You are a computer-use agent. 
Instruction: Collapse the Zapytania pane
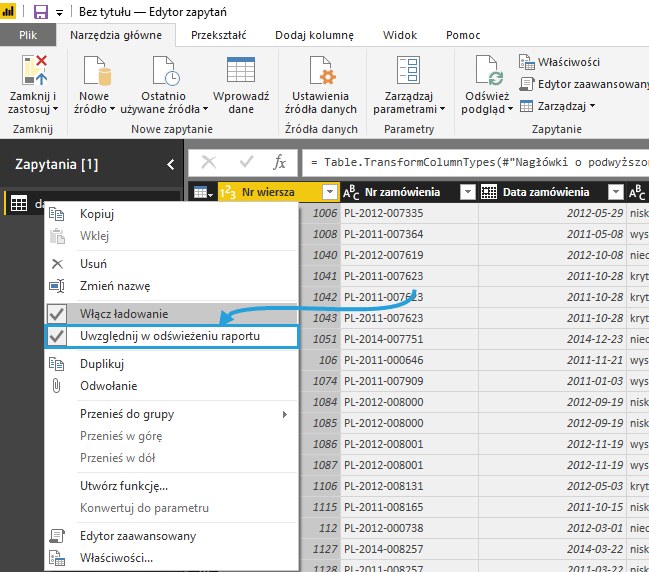pyautogui.click(x=171, y=164)
